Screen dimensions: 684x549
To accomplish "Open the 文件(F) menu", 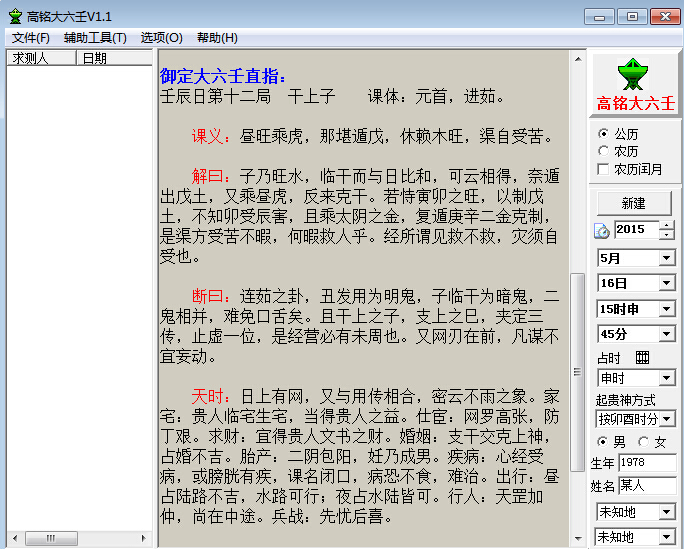I will (x=31, y=38).
